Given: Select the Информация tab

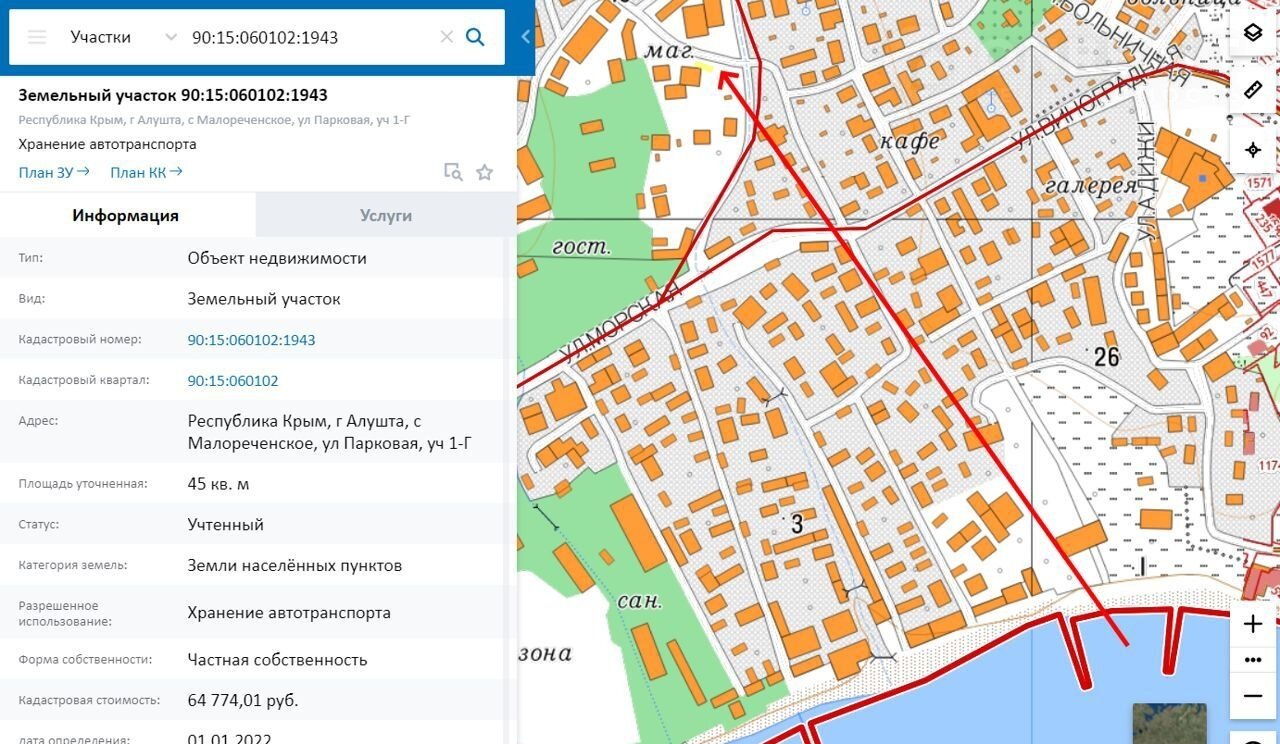Looking at the screenshot, I should (126, 215).
